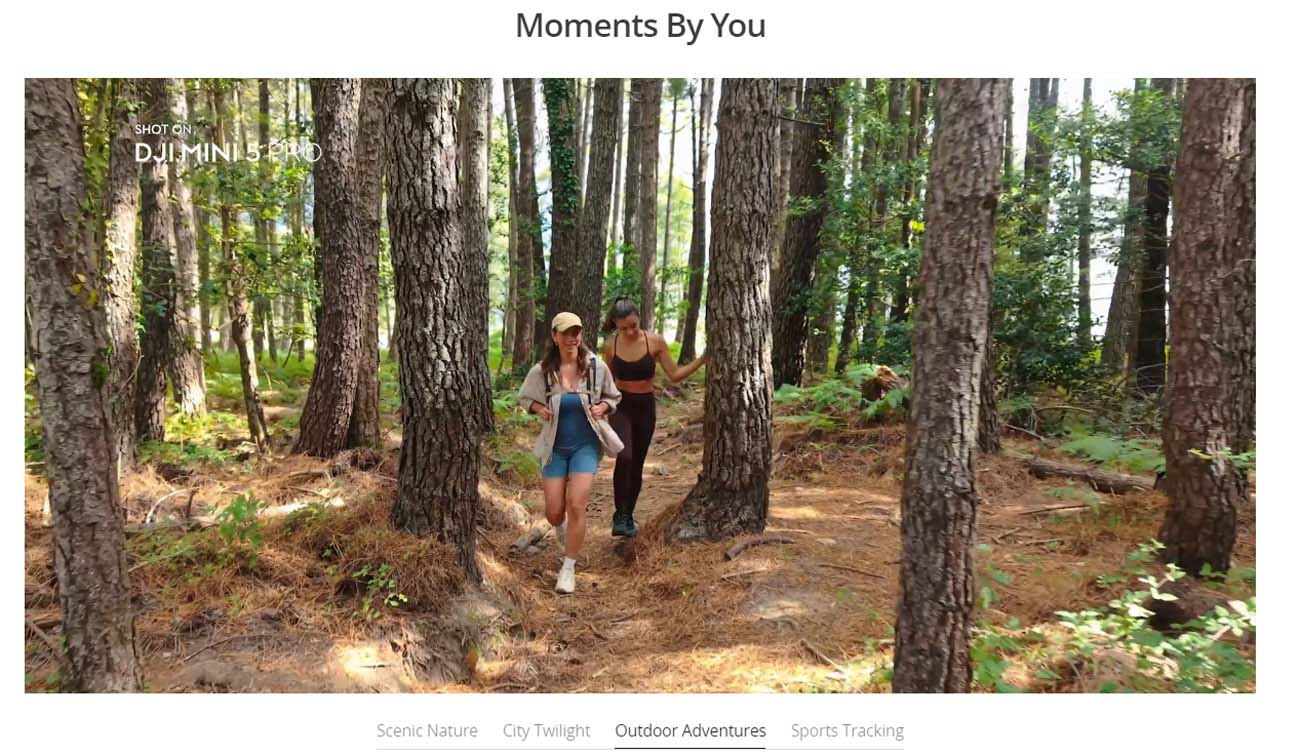Show the Sports Tracking footage tab
This screenshot has width=1300, height=755.
[x=847, y=730]
